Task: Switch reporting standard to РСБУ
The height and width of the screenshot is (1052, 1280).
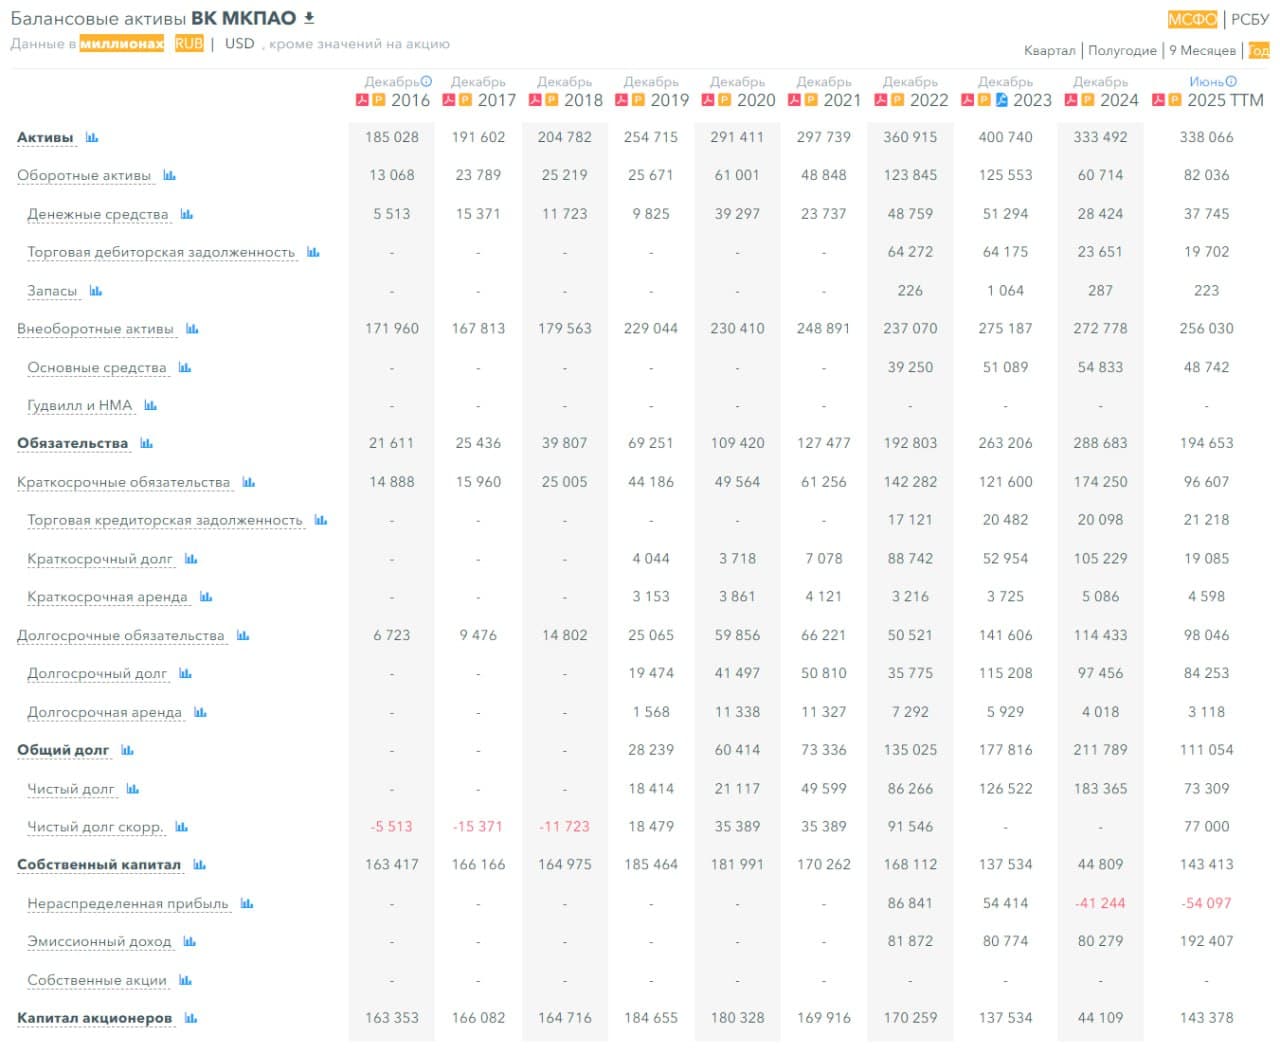Action: (1249, 19)
